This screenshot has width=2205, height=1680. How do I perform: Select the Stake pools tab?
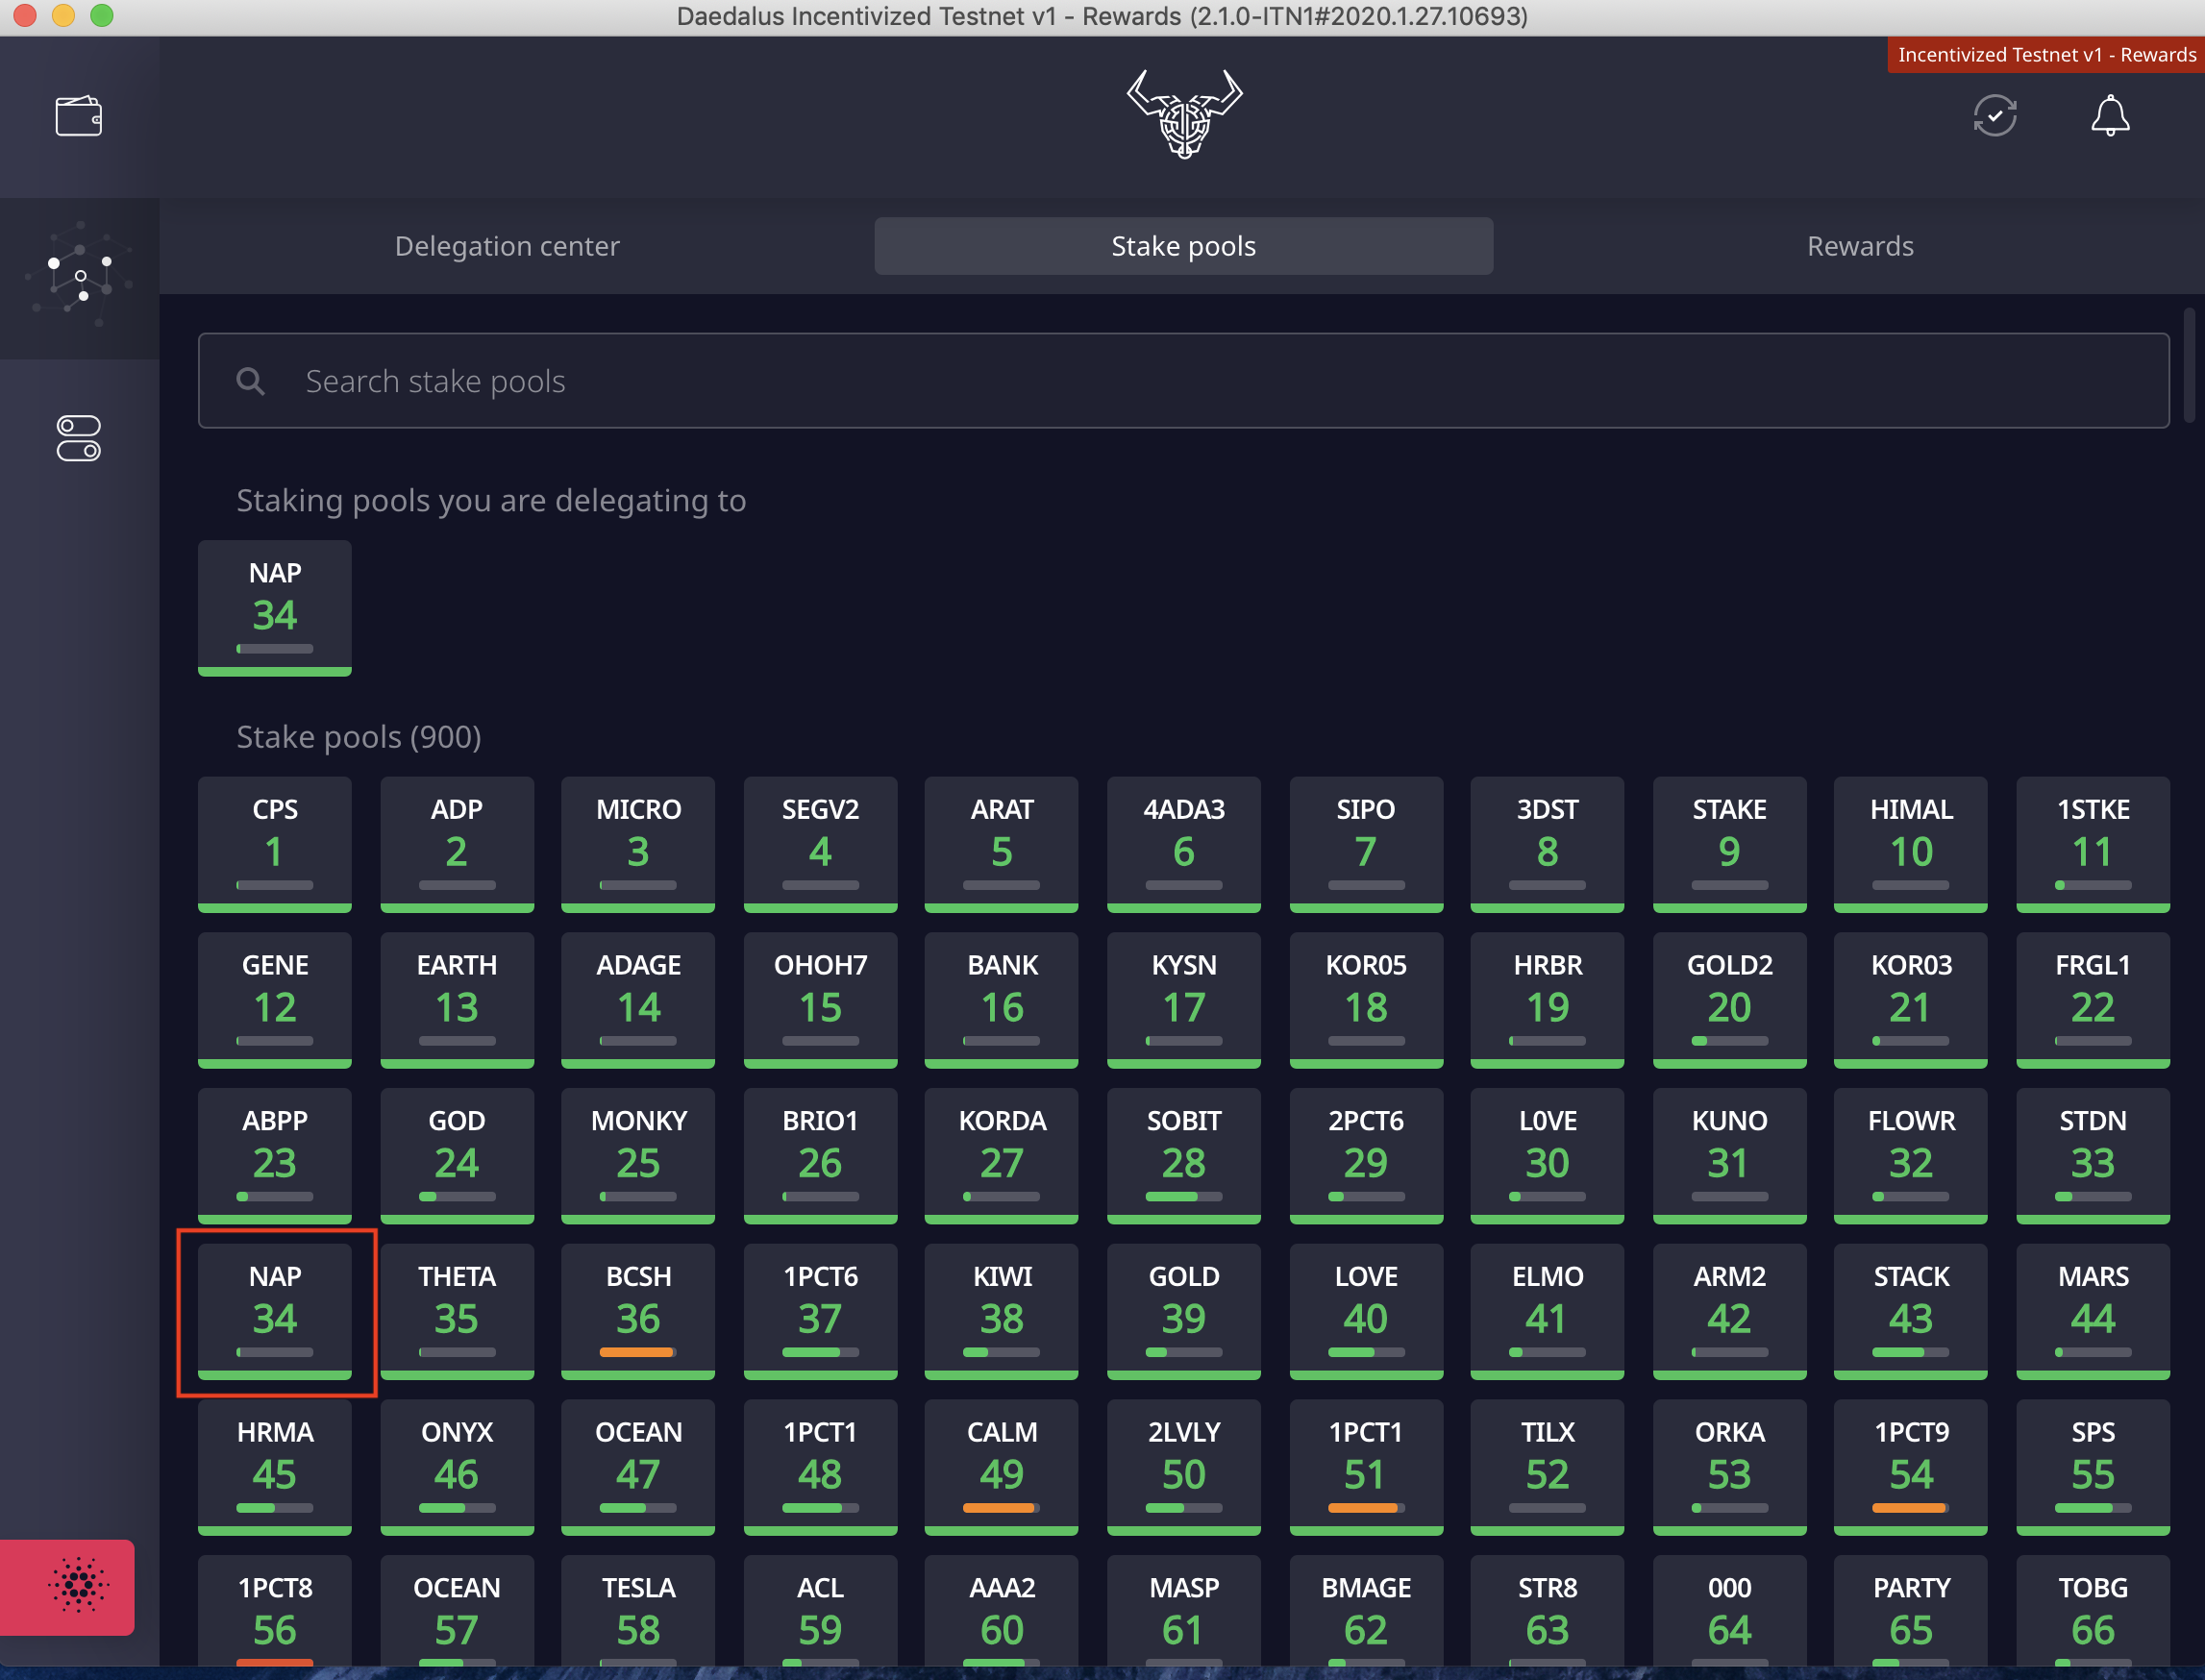pos(1183,246)
